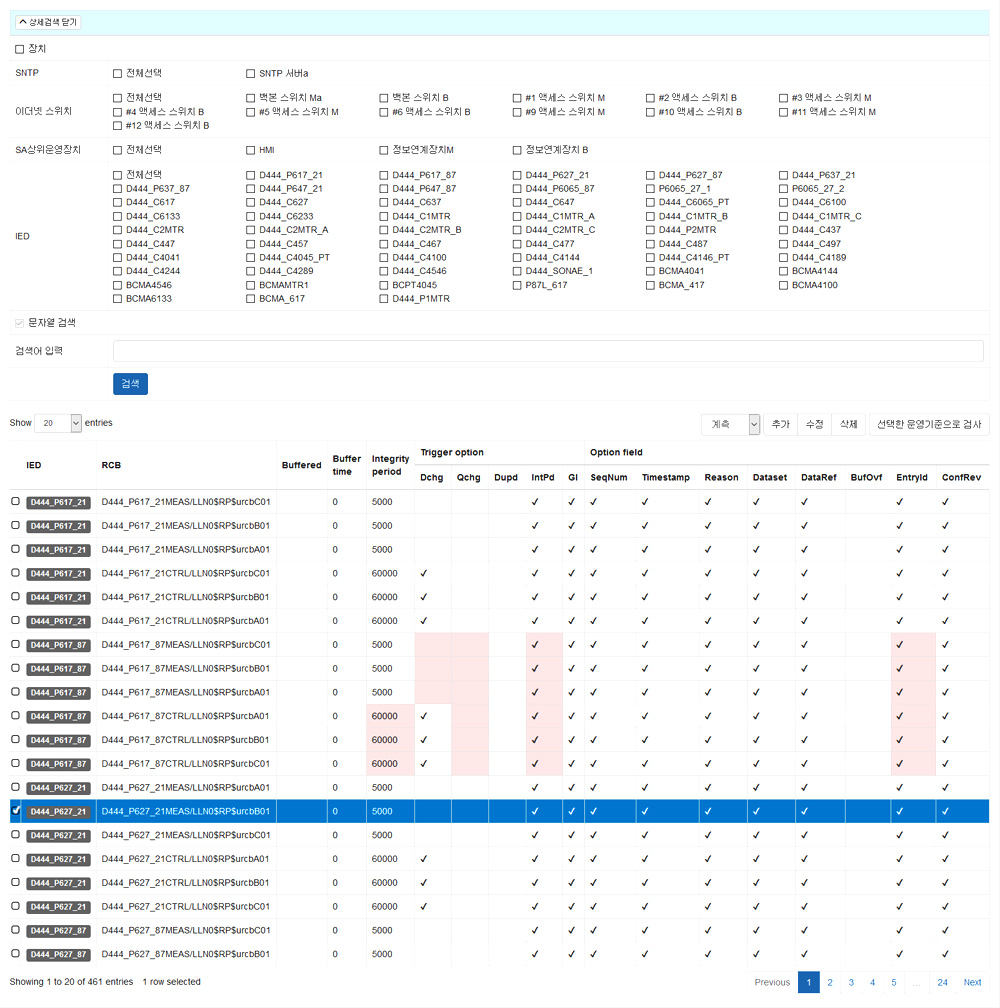Collapse the 상세검색 닫기 detail search panel
1000x1008 pixels.
click(x=48, y=22)
